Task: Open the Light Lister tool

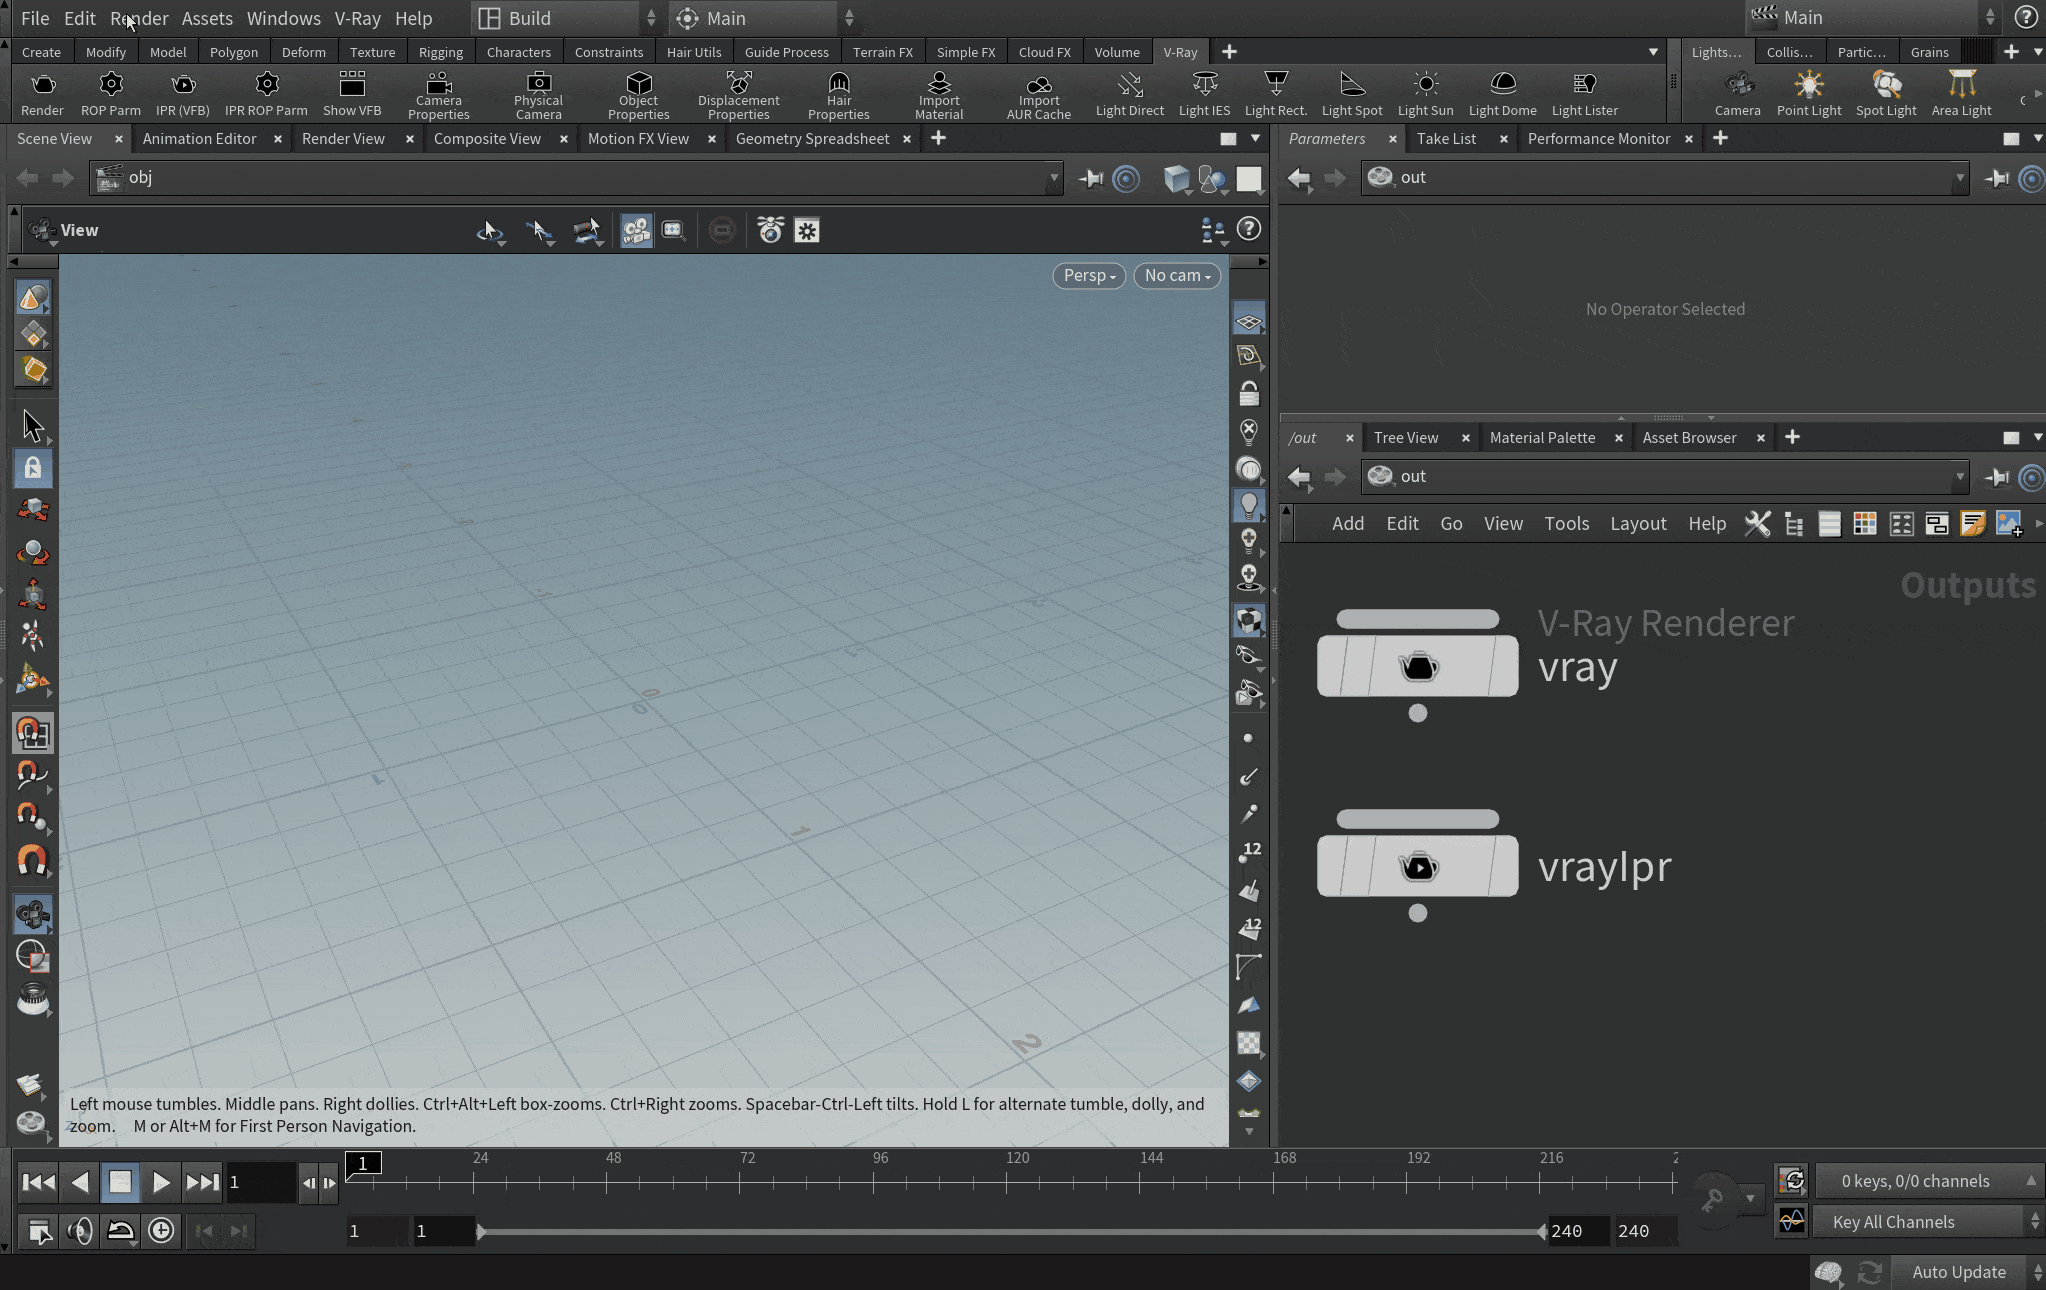Action: 1584,92
